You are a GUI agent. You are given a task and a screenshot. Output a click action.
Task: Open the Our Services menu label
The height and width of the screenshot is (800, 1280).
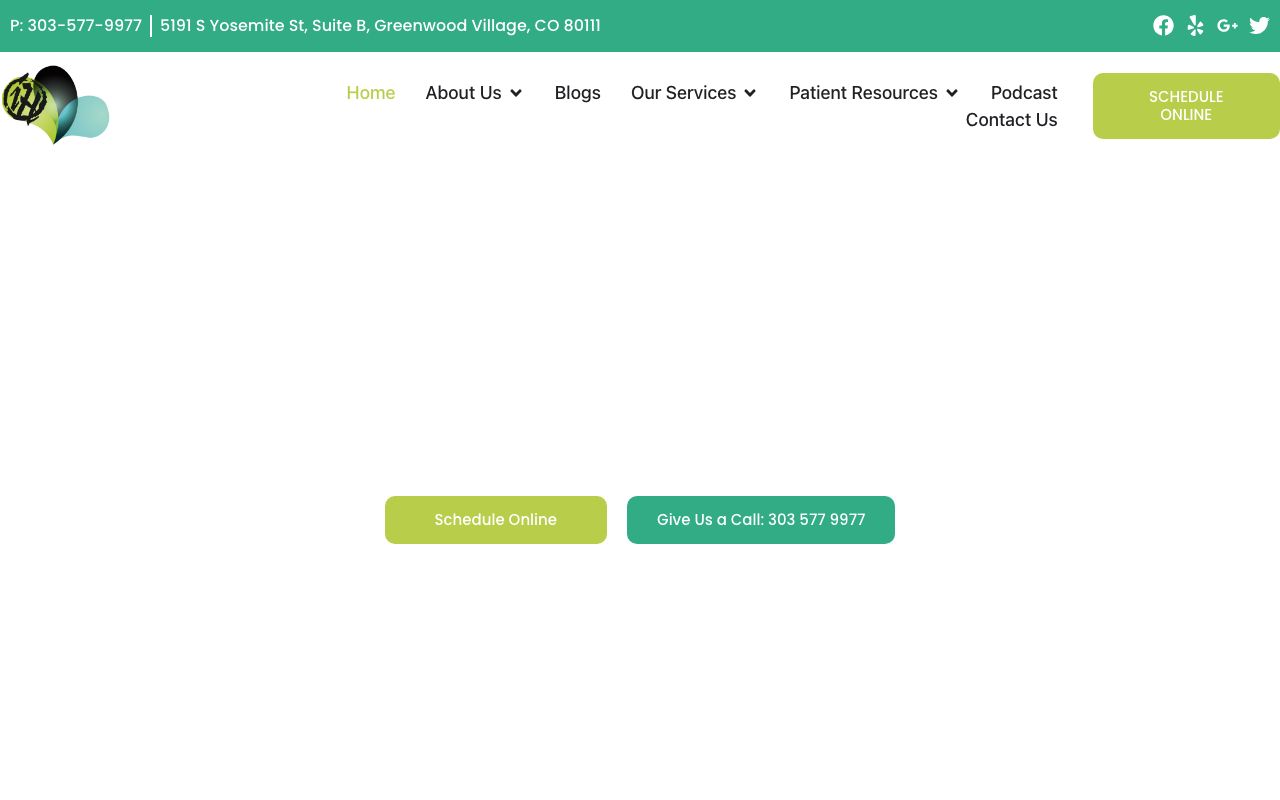tap(683, 93)
